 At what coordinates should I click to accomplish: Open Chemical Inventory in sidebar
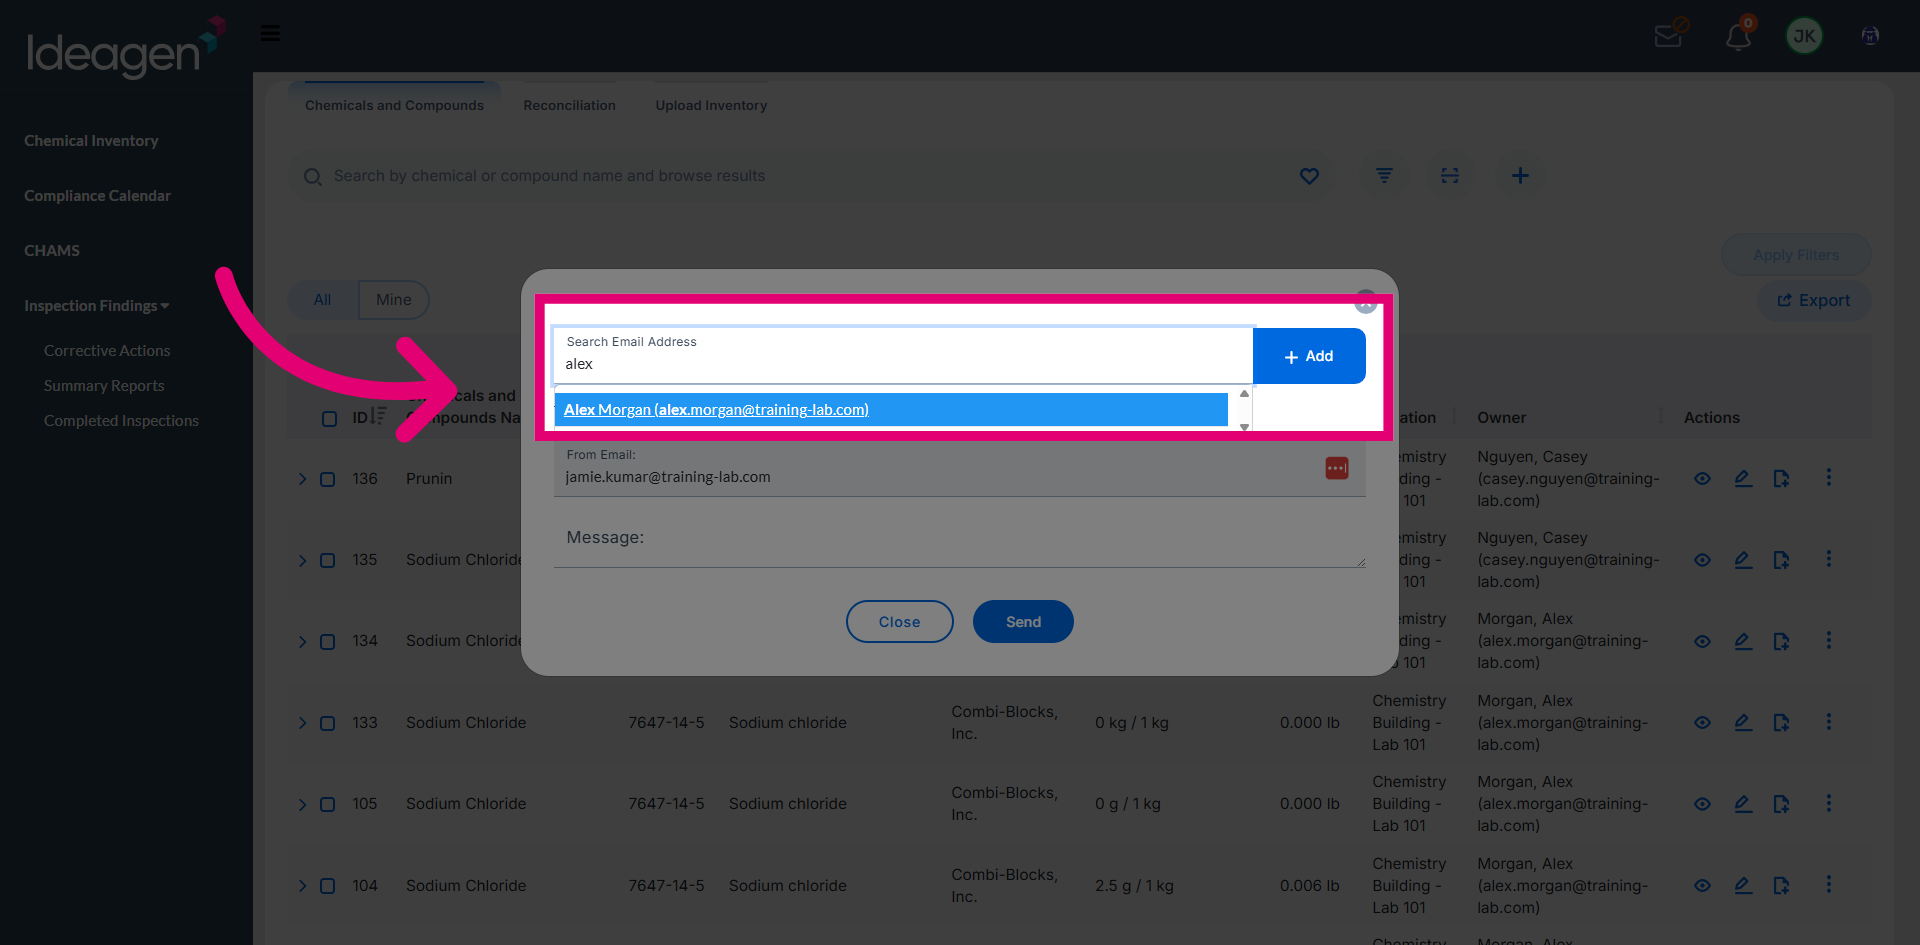point(91,141)
